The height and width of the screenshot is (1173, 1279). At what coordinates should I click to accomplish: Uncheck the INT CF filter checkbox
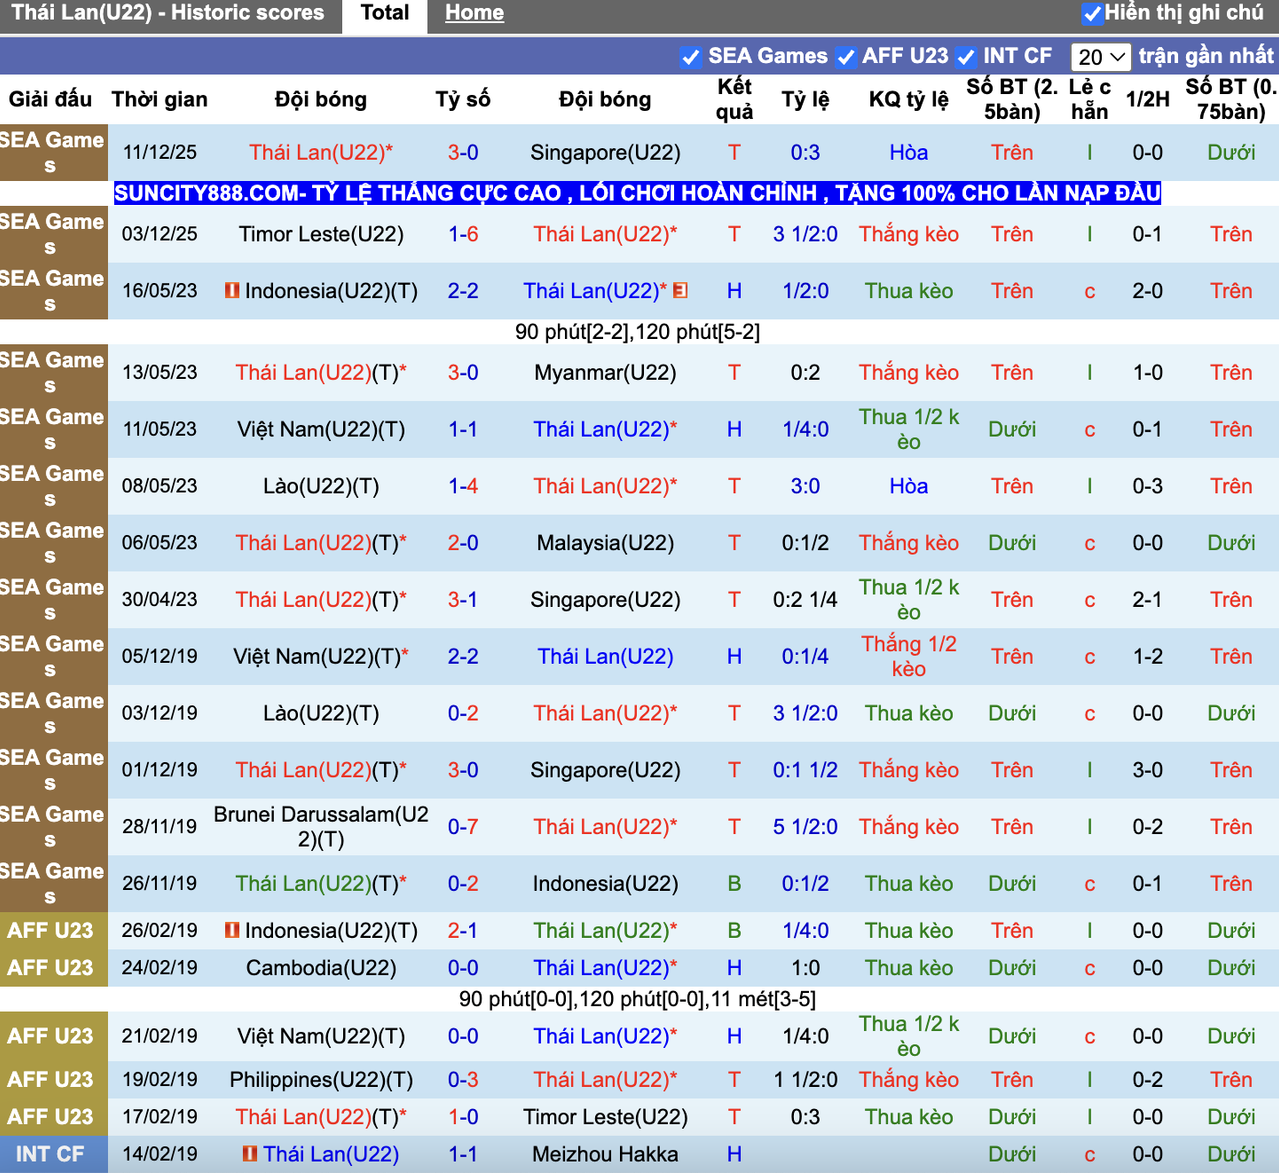[966, 57]
